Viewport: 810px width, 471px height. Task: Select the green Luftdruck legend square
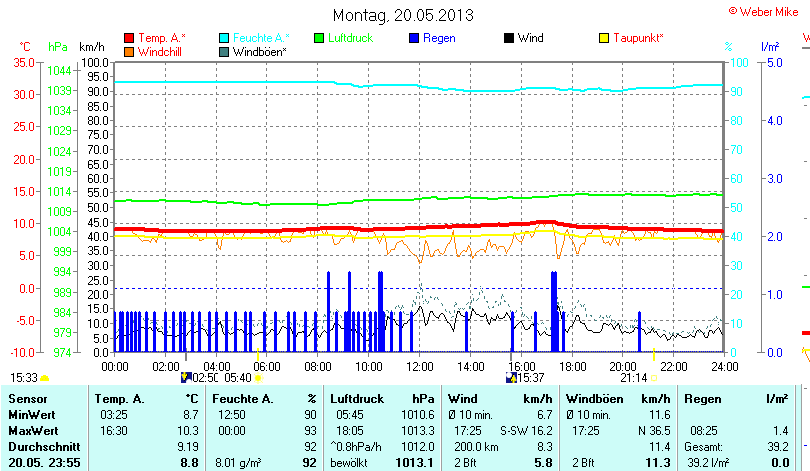[x=319, y=38]
